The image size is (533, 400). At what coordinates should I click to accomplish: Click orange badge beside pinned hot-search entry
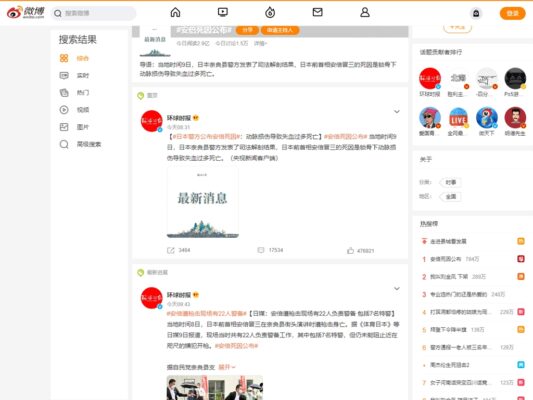pos(521,241)
